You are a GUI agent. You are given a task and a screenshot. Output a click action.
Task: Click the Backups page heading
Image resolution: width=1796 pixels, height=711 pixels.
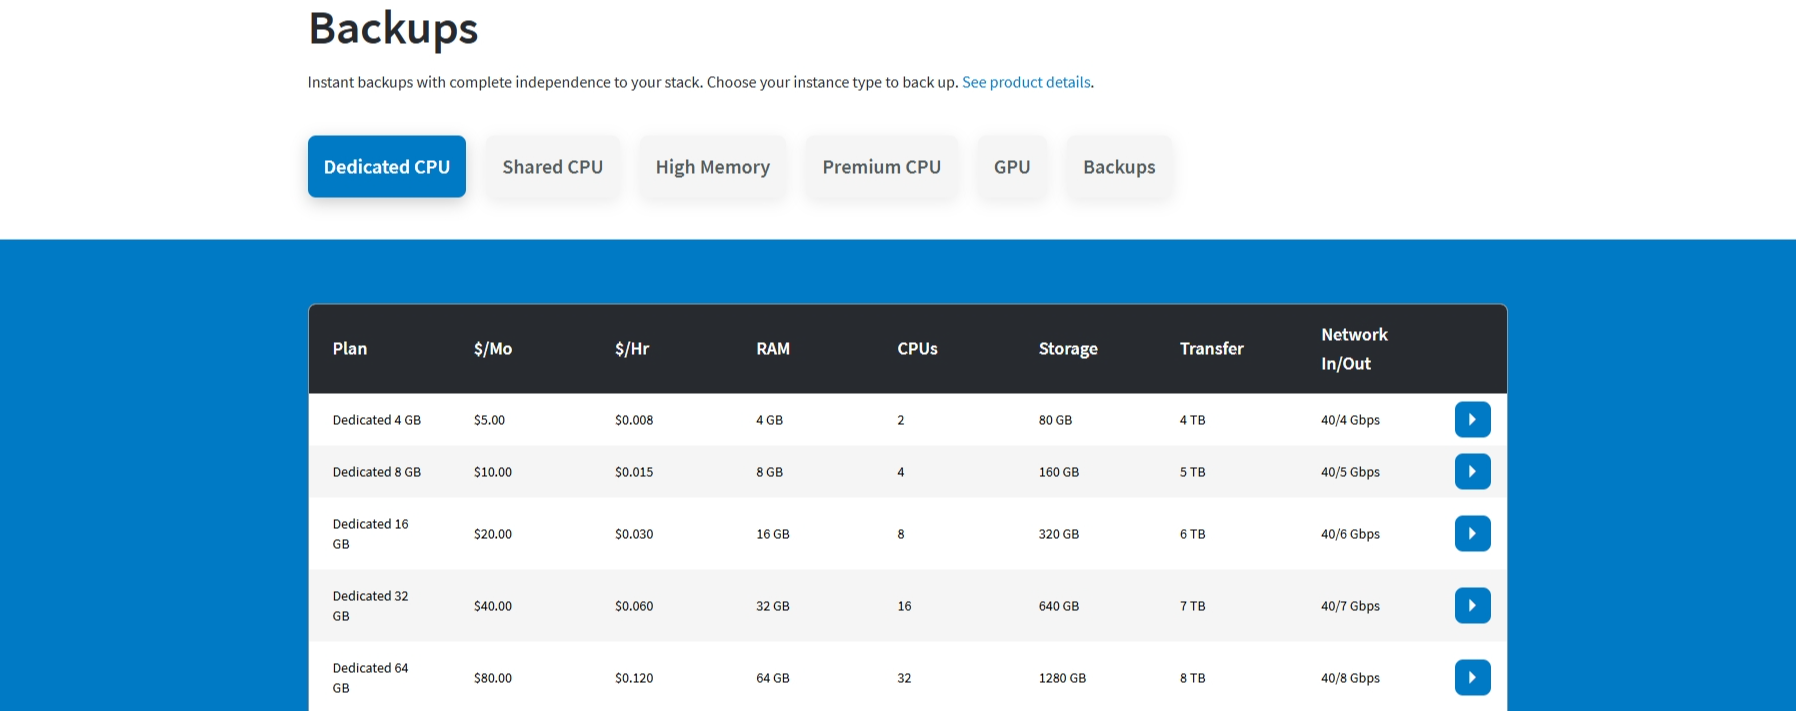coord(393,29)
